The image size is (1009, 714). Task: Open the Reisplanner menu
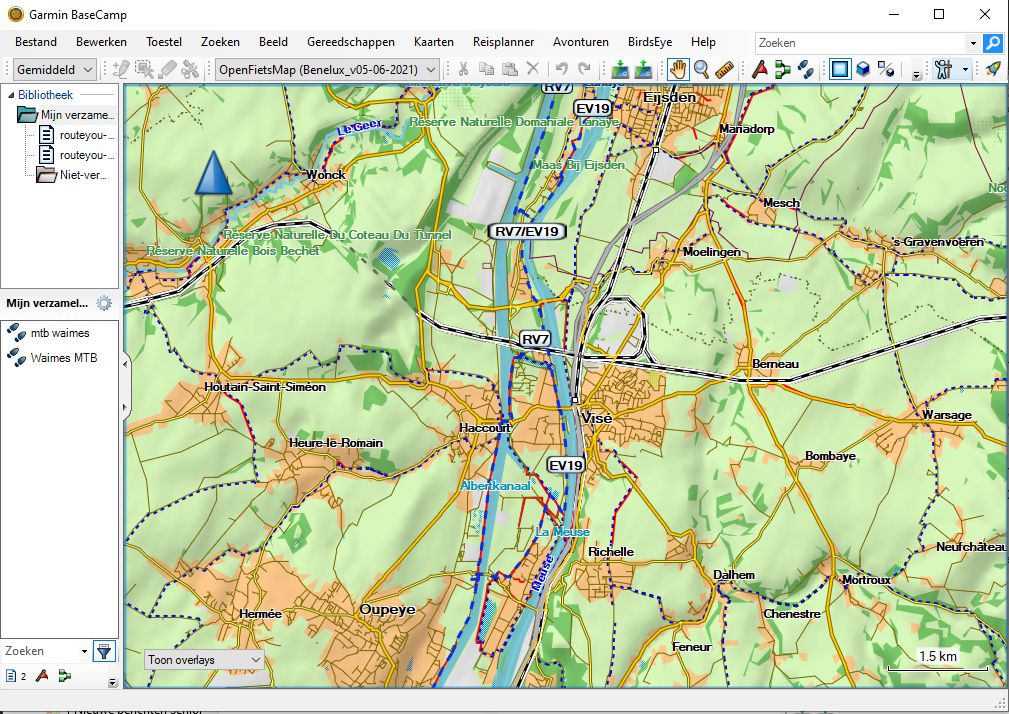pyautogui.click(x=503, y=42)
